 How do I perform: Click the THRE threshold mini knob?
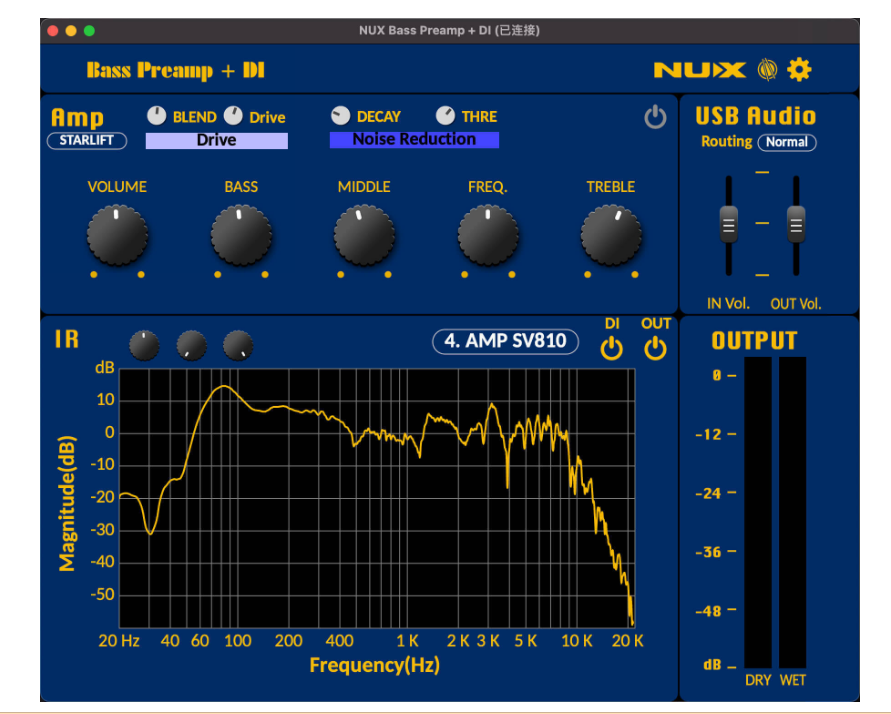(445, 116)
